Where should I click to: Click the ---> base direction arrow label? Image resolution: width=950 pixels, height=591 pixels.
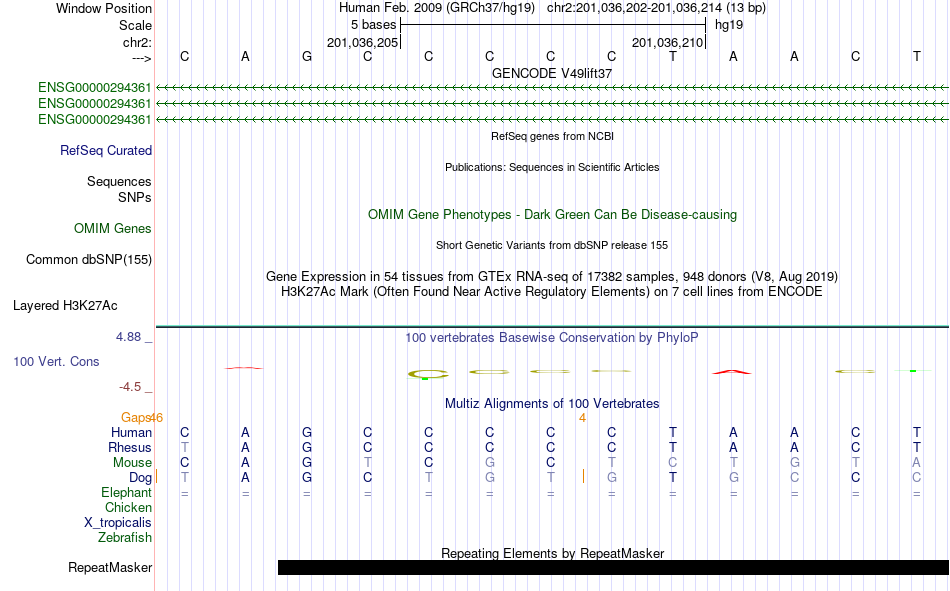[x=141, y=58]
